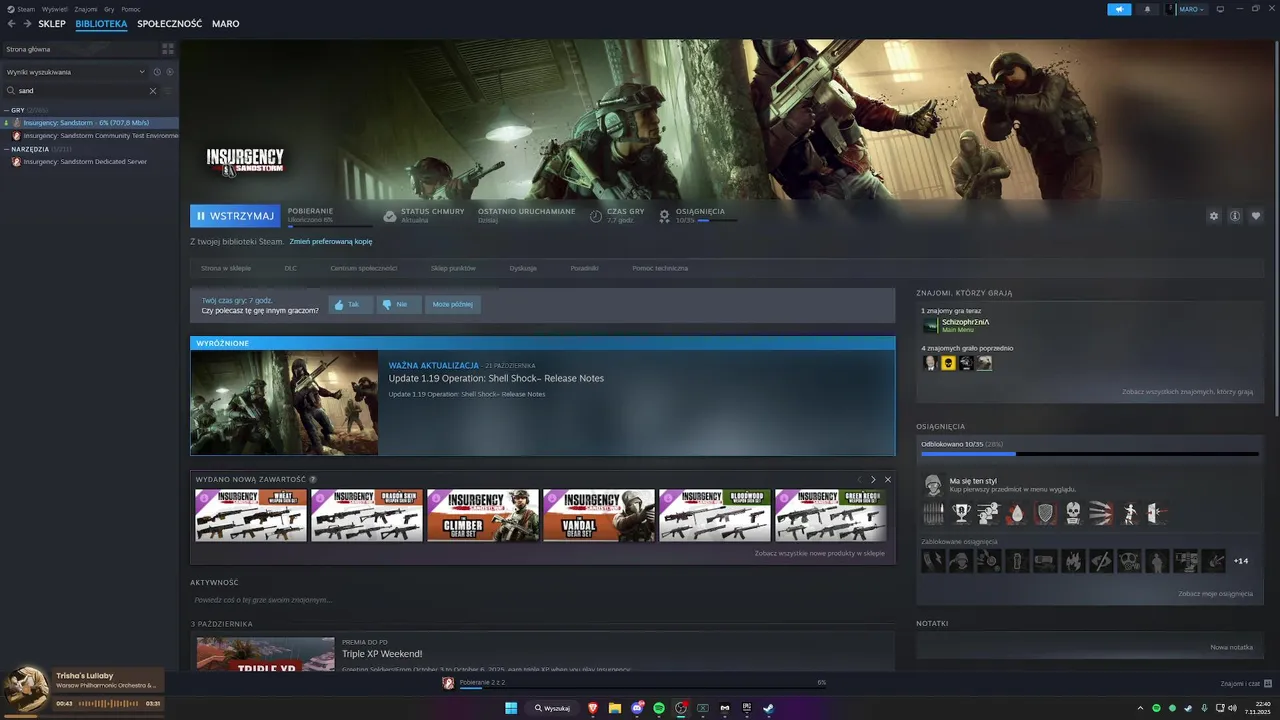
Task: Open friend avatar SchizophreniA
Action: click(x=930, y=325)
